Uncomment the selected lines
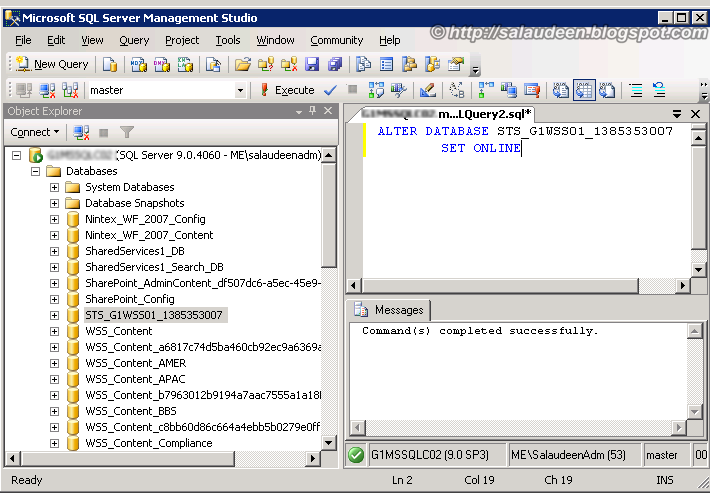 659,90
